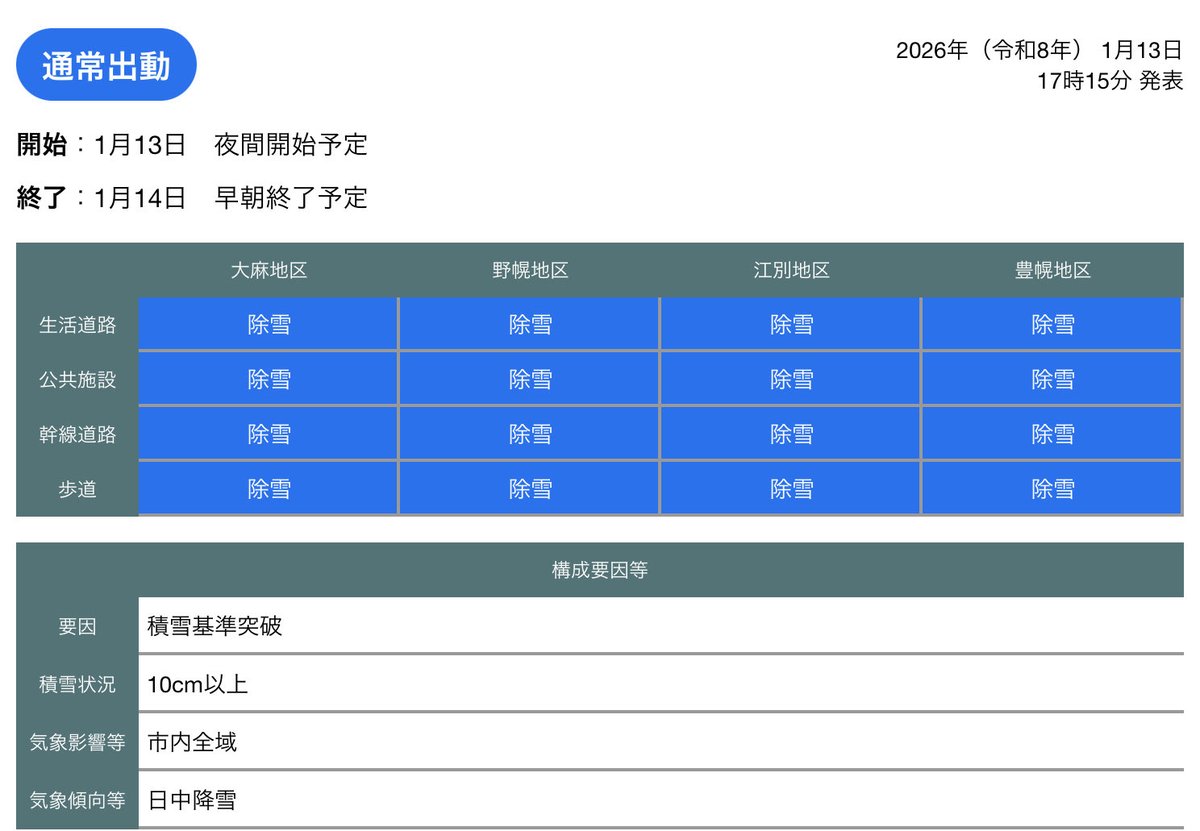This screenshot has height=831, width=1200.
Task: Click 除雪 cell for 公共施設 in 野幌地区
Action: coord(529,380)
